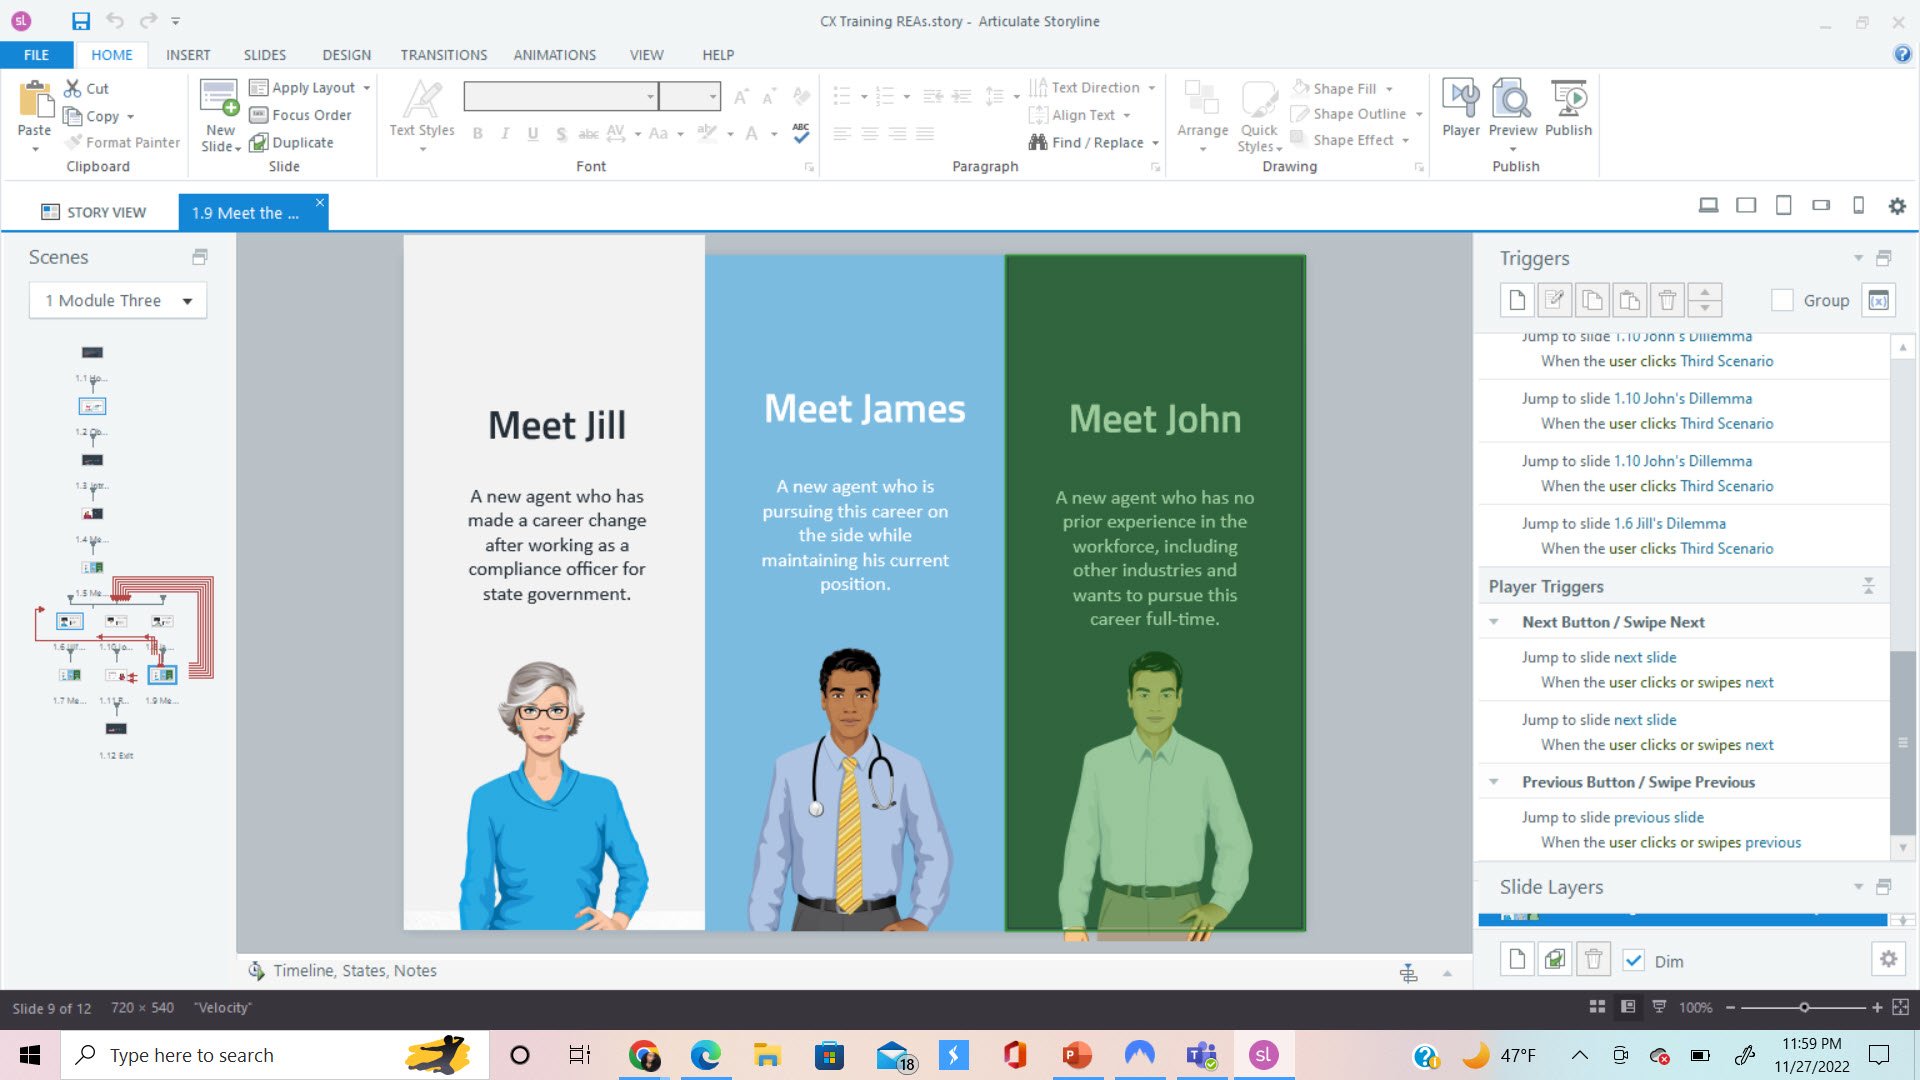Click the Align Text button
This screenshot has height=1080, width=1920.
pos(1080,115)
